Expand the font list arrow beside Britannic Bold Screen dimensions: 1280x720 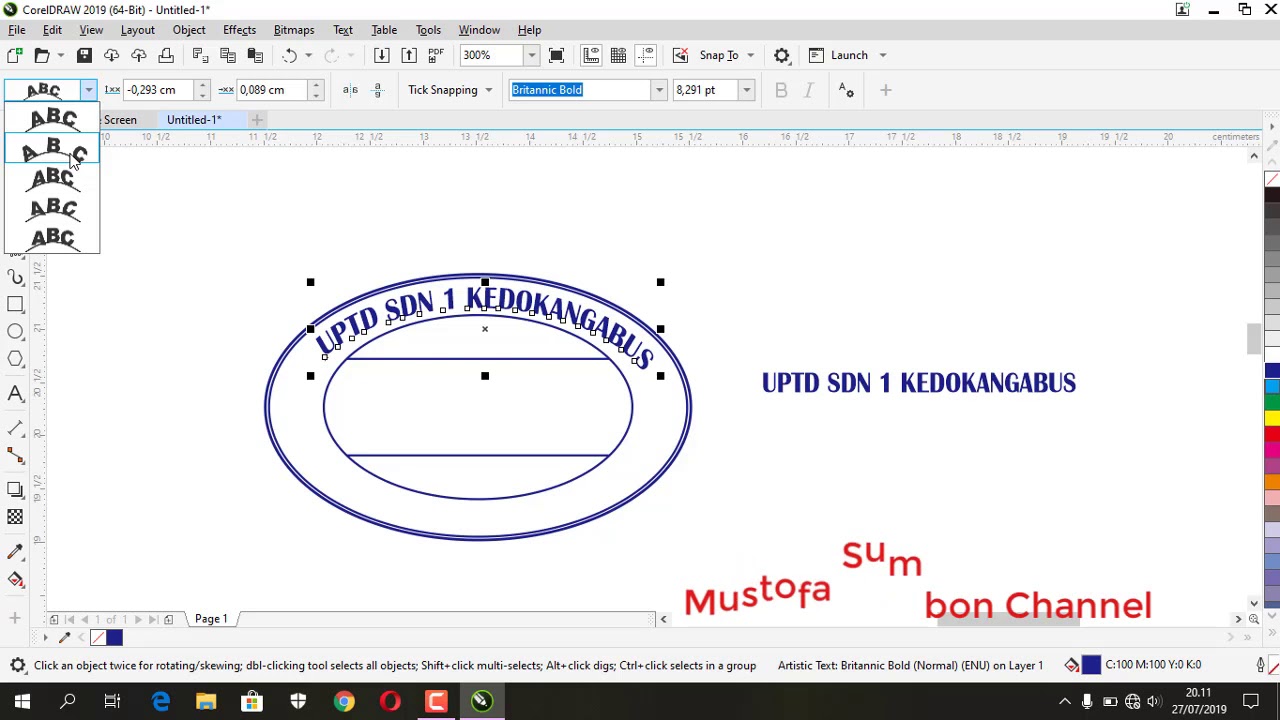[659, 90]
